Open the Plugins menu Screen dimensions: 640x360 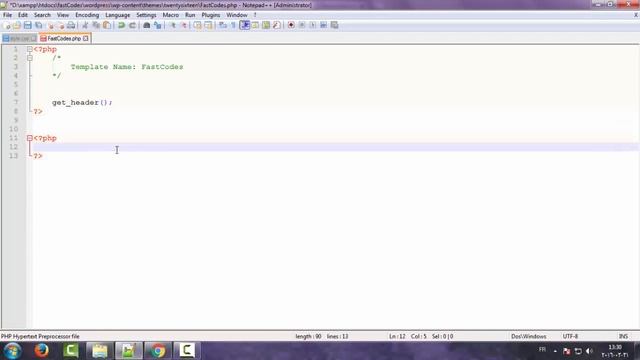(x=211, y=15)
